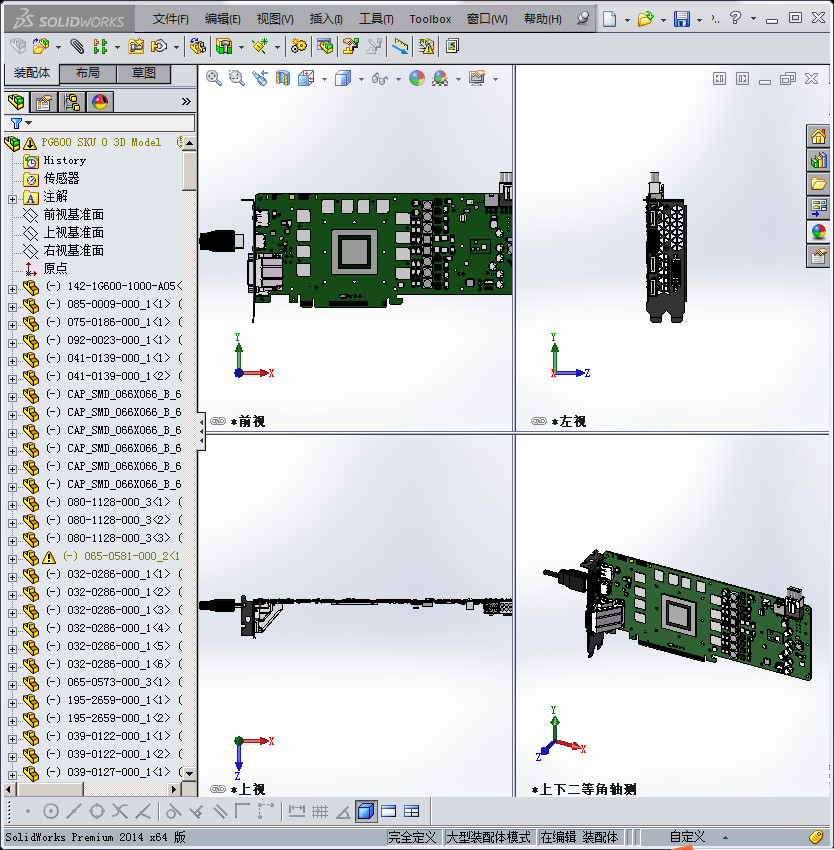Expand the 142-1G600-1000-A05 component
The height and width of the screenshot is (850, 834).
12,289
